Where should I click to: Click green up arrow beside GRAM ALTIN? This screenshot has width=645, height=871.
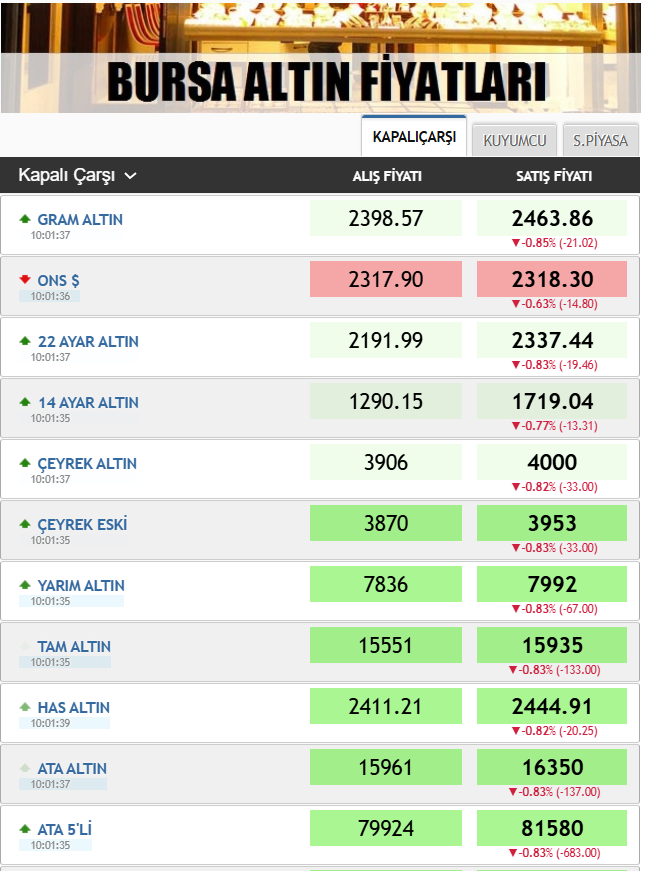pyautogui.click(x=25, y=219)
